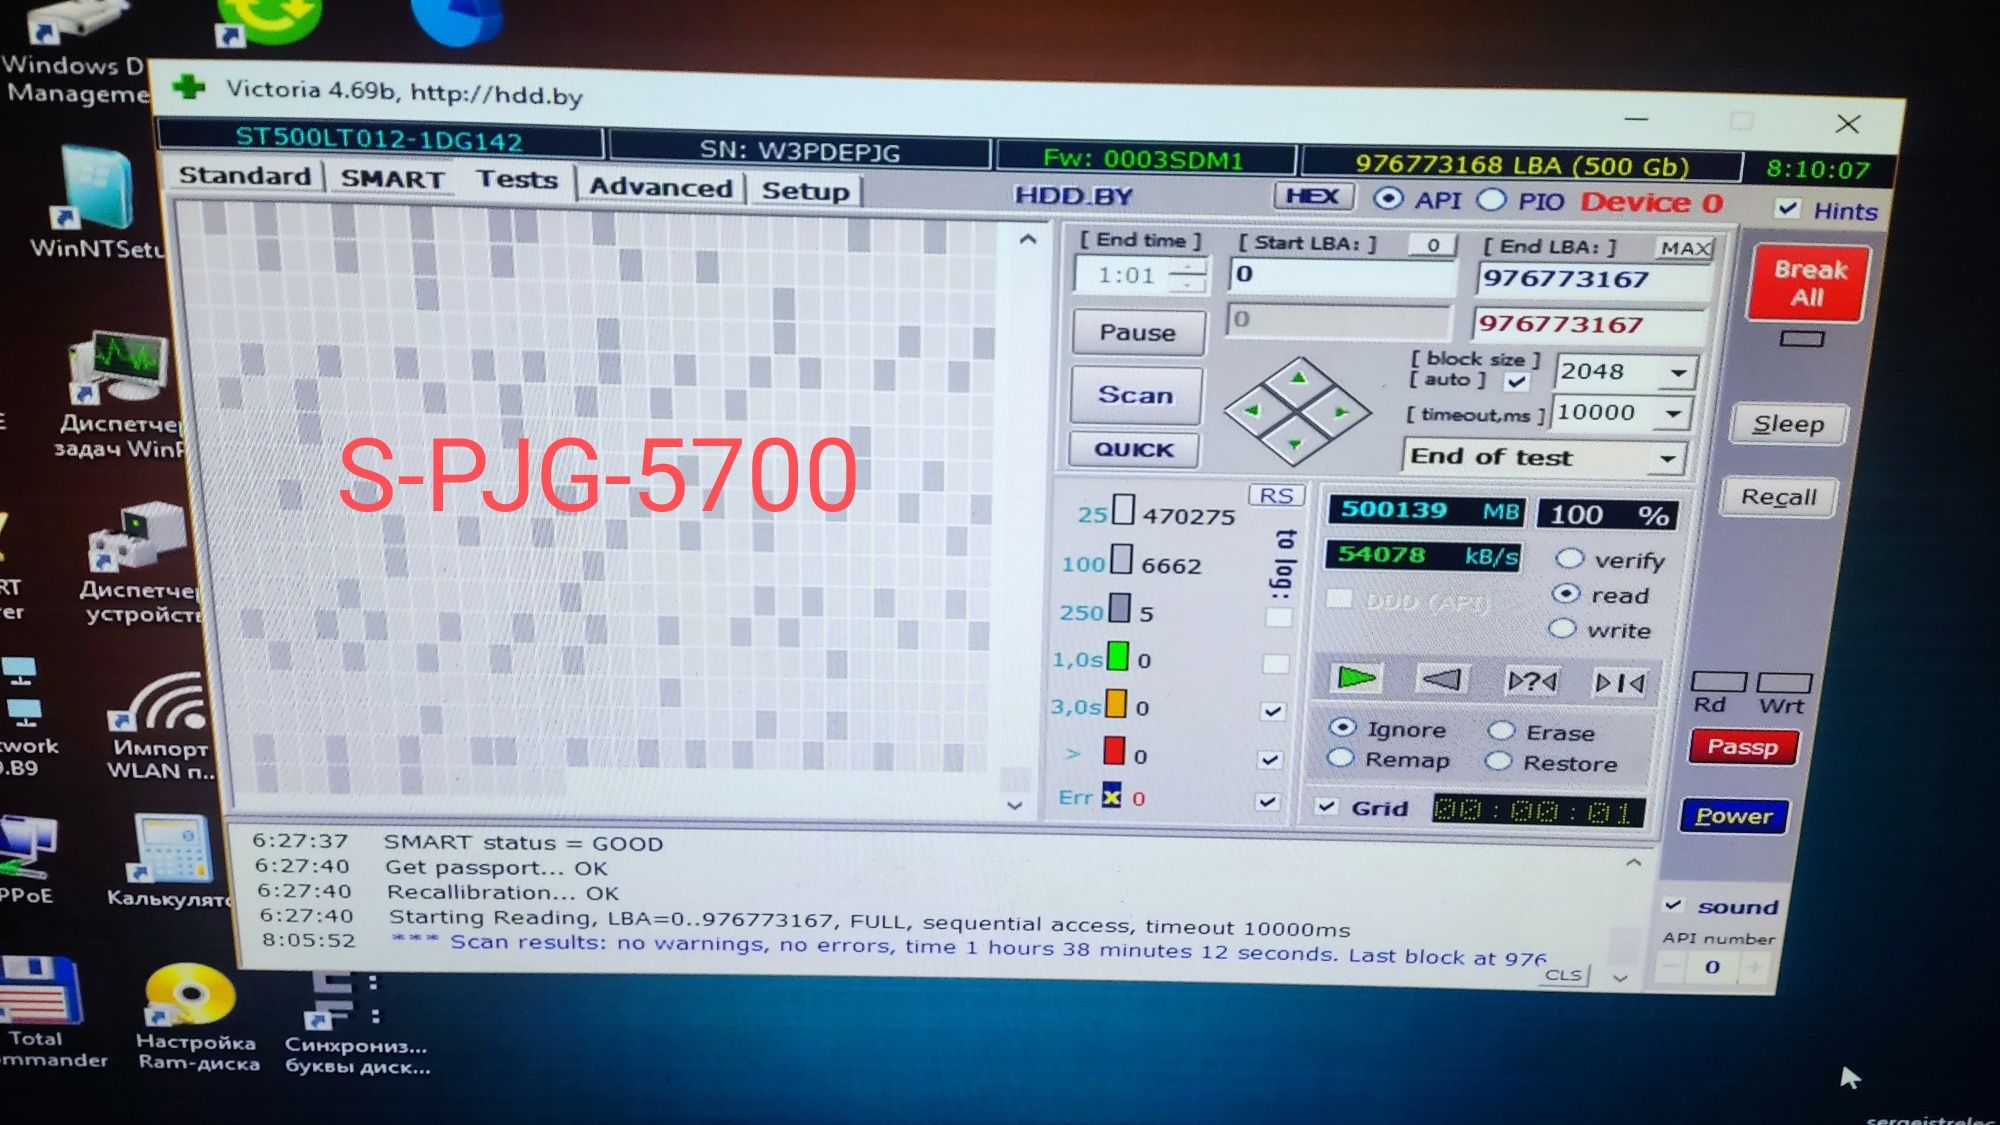Click the green cross Victoria title icon
Viewport: 2000px width, 1125px height.
(188, 87)
